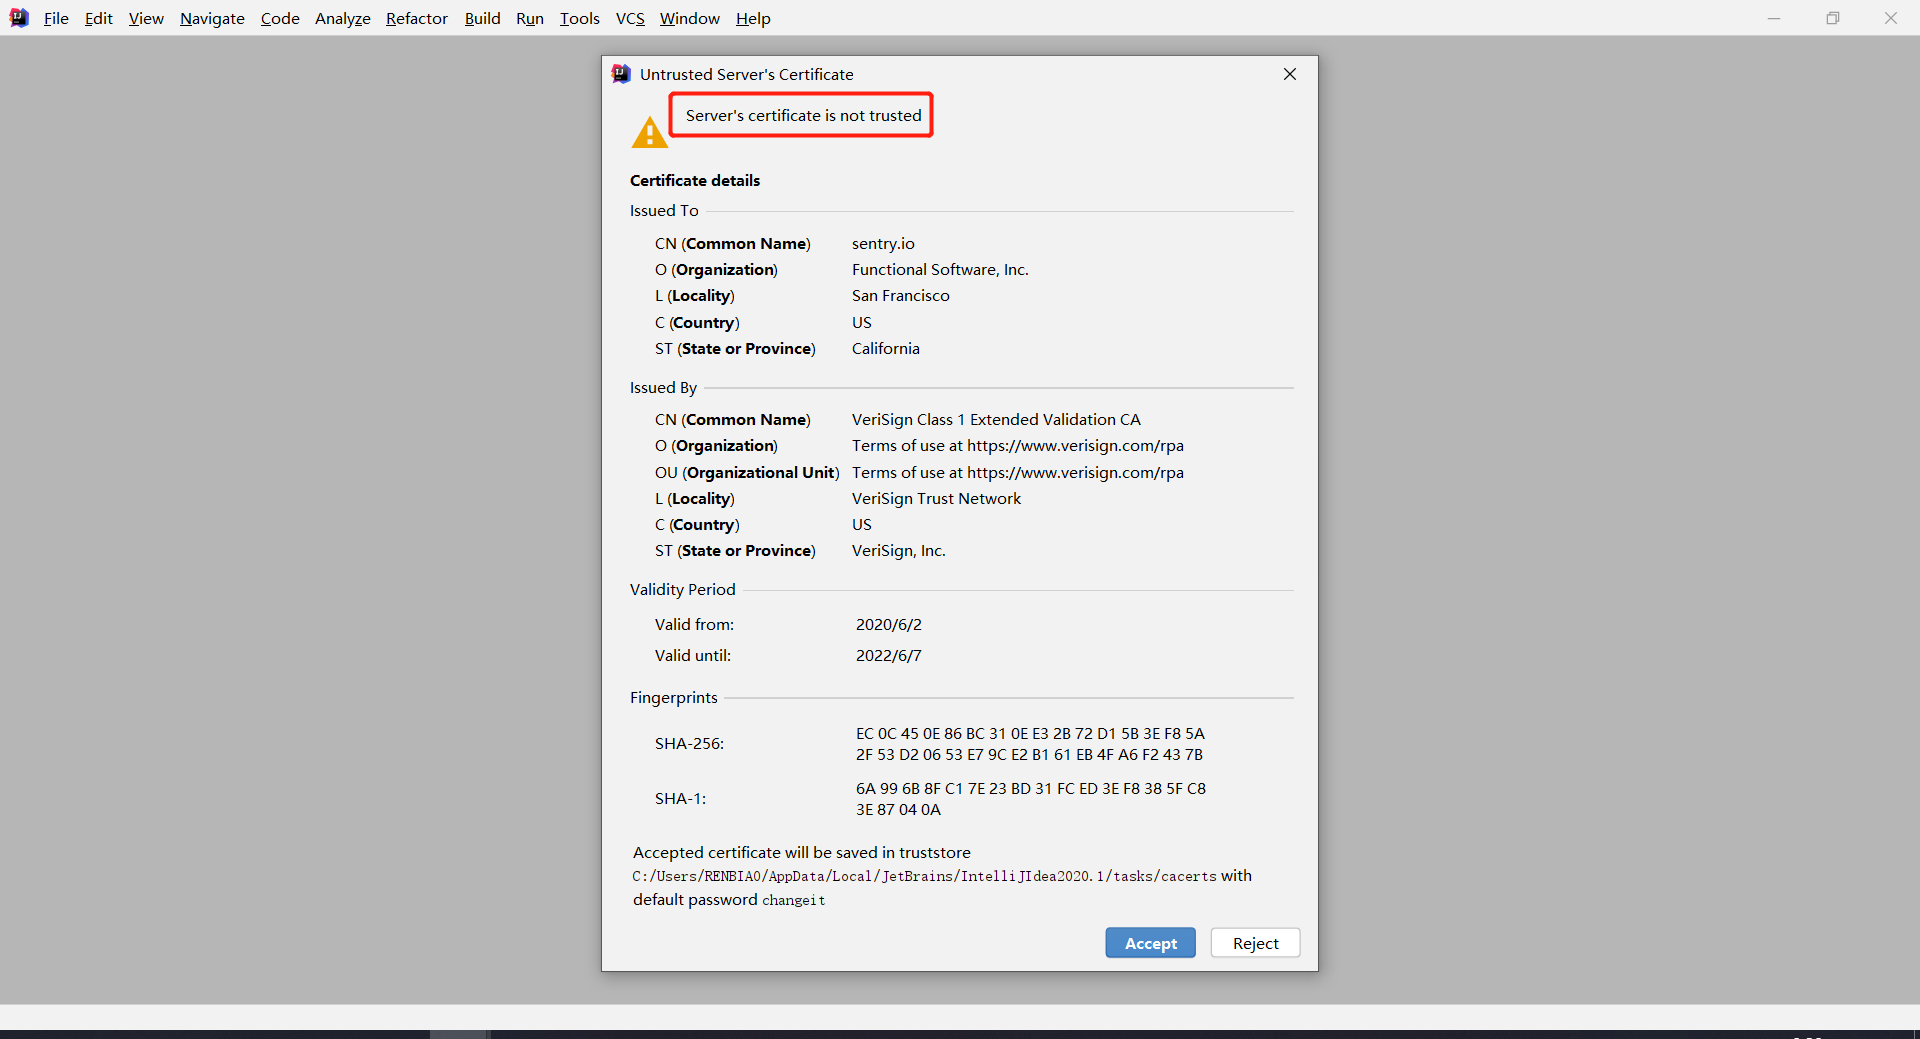
Task: Open the File menu
Action: [x=56, y=18]
